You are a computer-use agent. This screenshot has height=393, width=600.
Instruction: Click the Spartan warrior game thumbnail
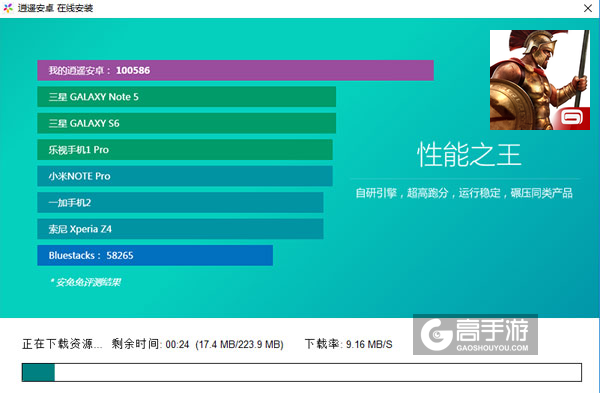click(x=540, y=80)
